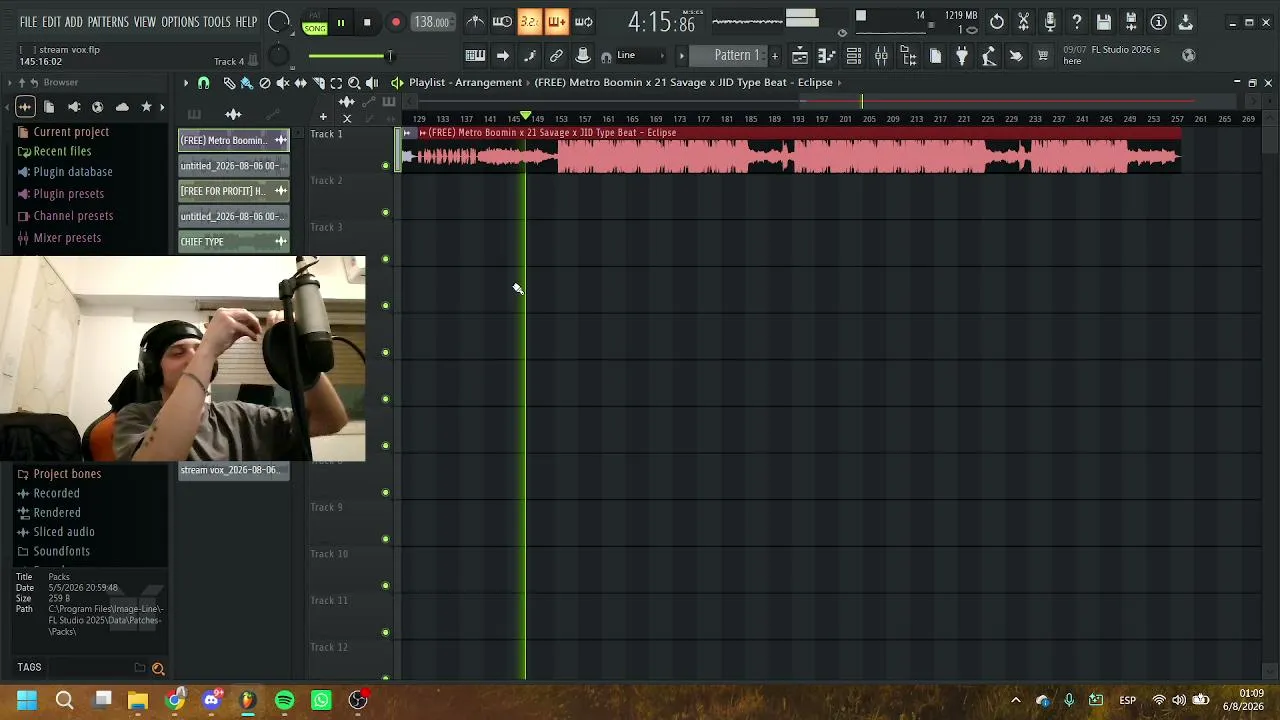Expand the Plugin database browser folder
The image size is (1280, 720).
tap(73, 172)
